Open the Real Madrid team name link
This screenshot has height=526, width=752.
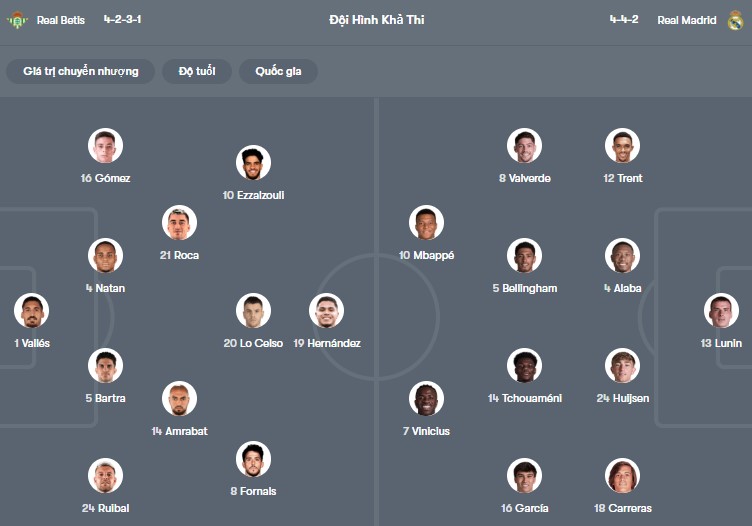pos(686,20)
